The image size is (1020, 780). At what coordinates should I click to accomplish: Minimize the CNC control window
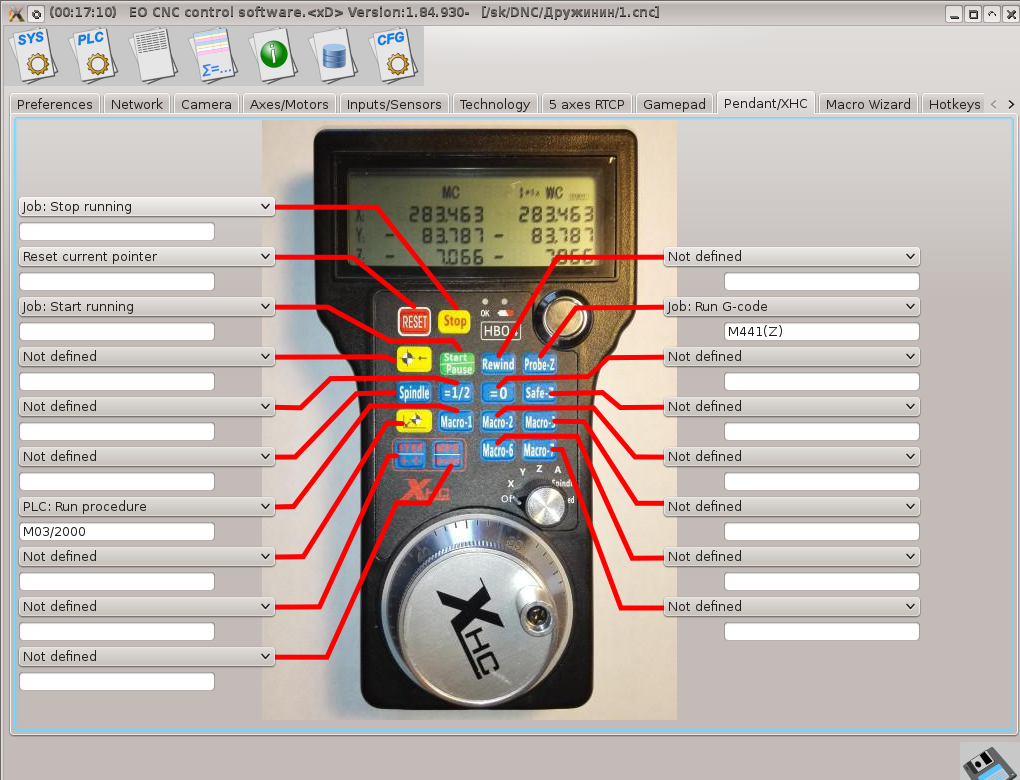[x=954, y=14]
